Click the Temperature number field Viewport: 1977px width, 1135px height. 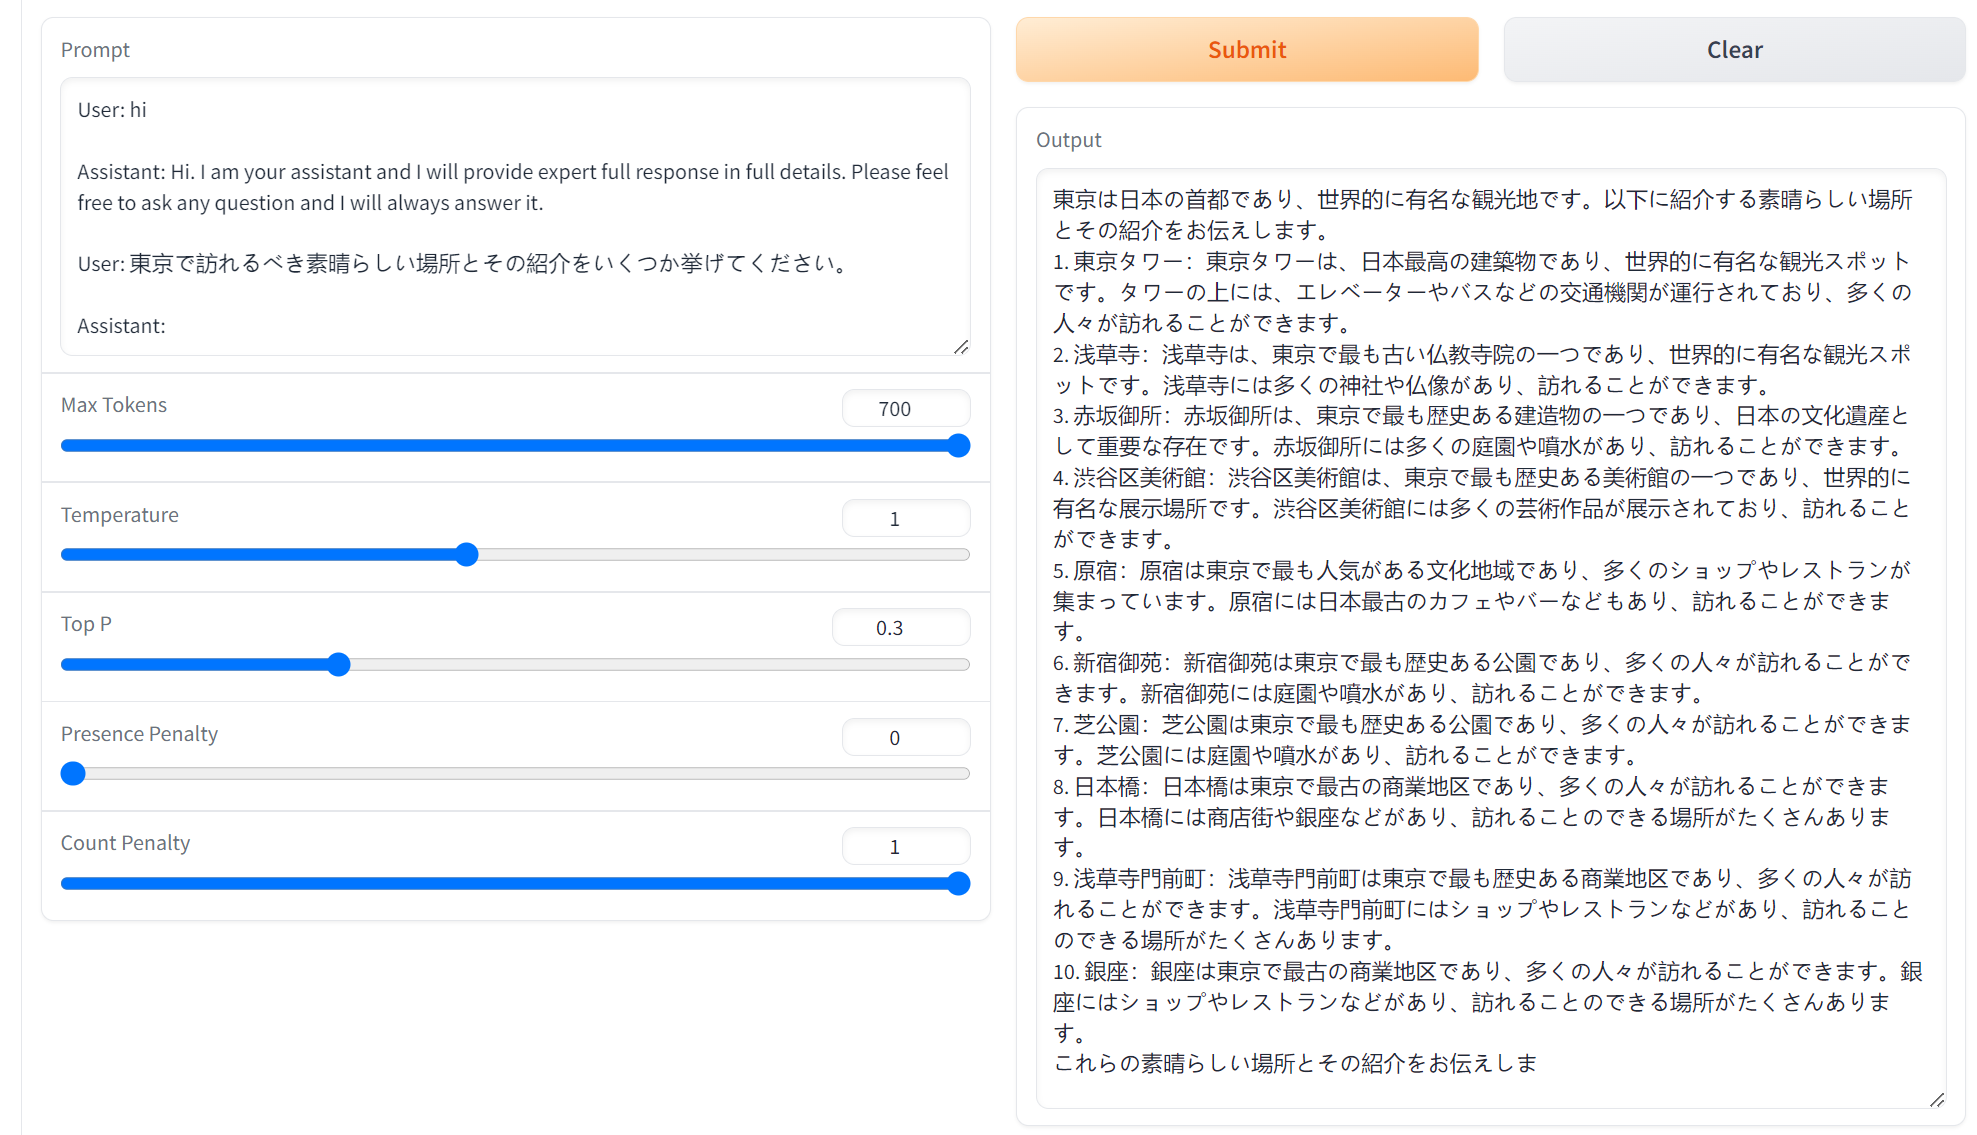coord(905,519)
